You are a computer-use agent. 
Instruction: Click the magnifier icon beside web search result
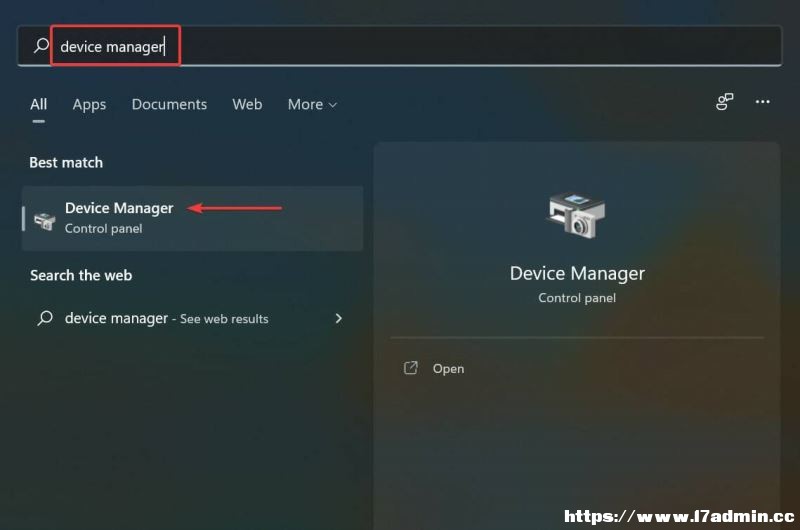[x=45, y=318]
